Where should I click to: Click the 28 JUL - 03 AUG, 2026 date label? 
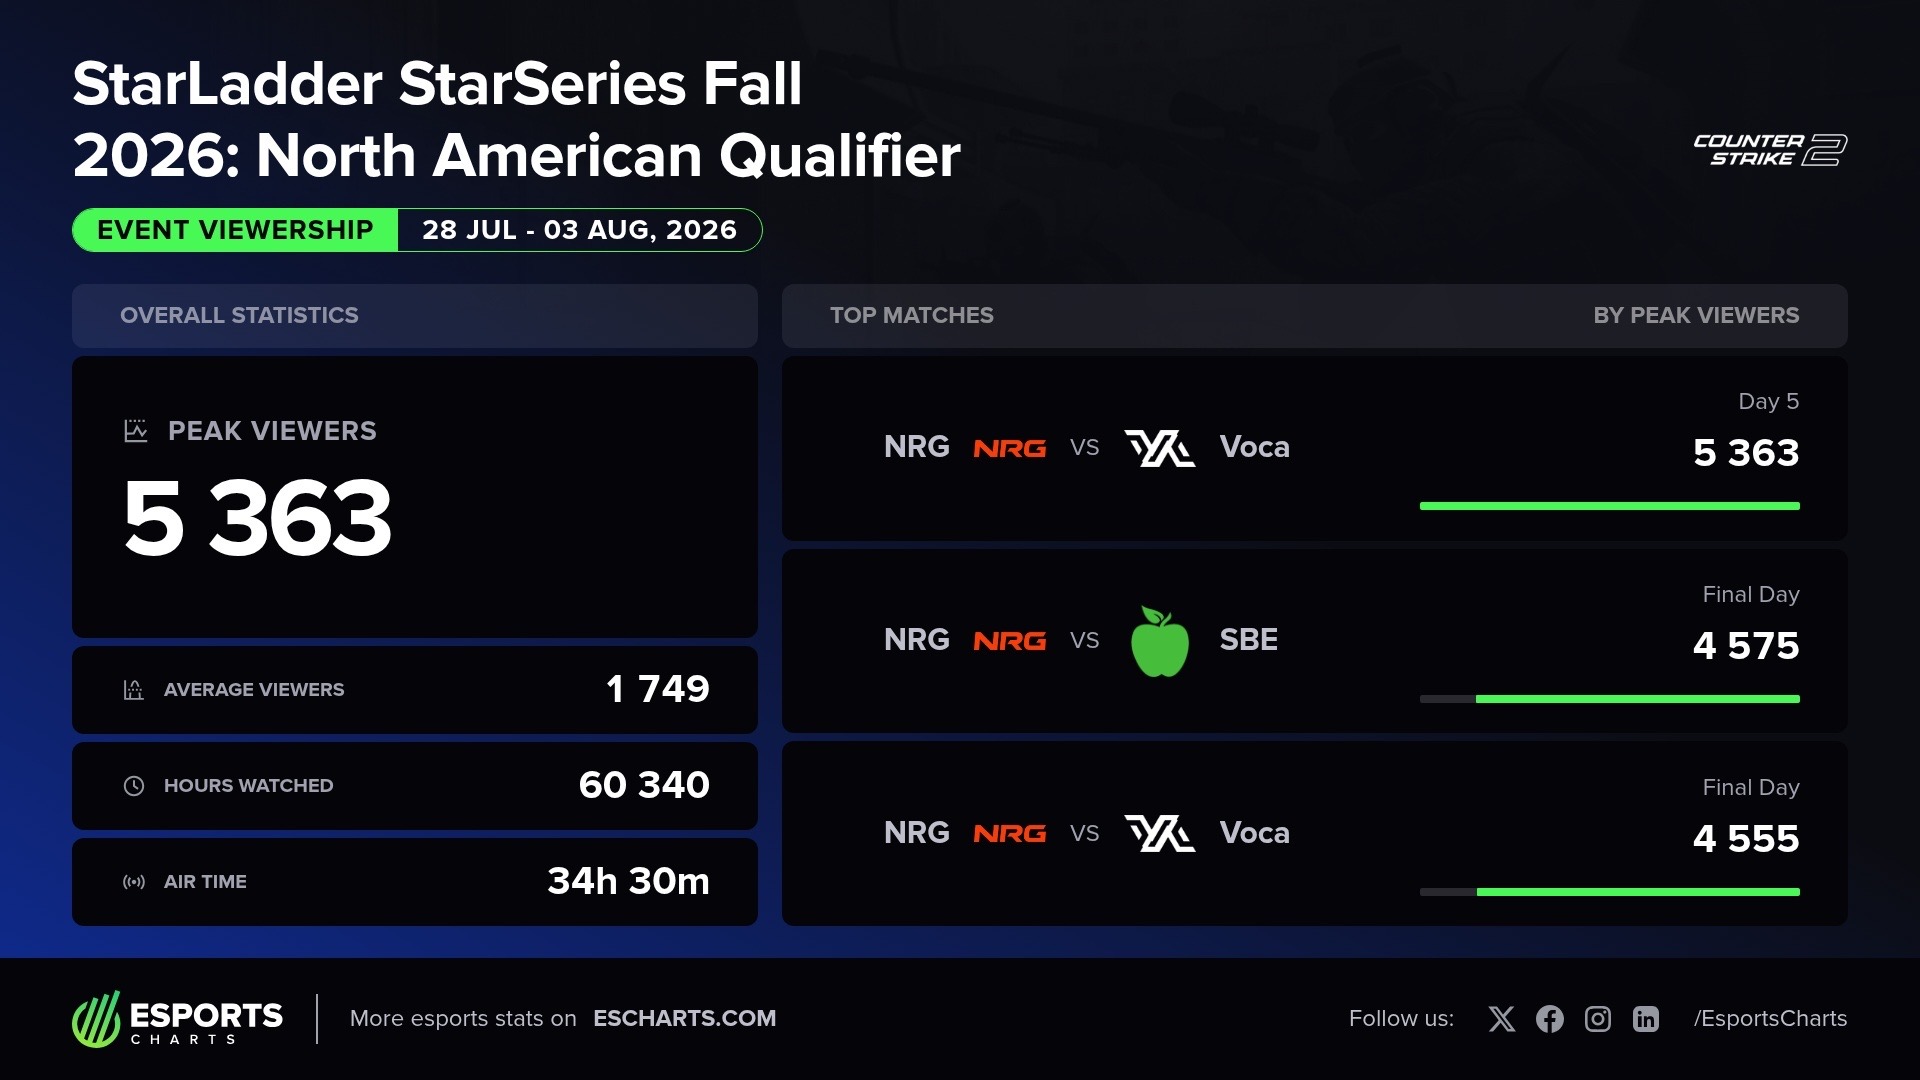(x=579, y=230)
